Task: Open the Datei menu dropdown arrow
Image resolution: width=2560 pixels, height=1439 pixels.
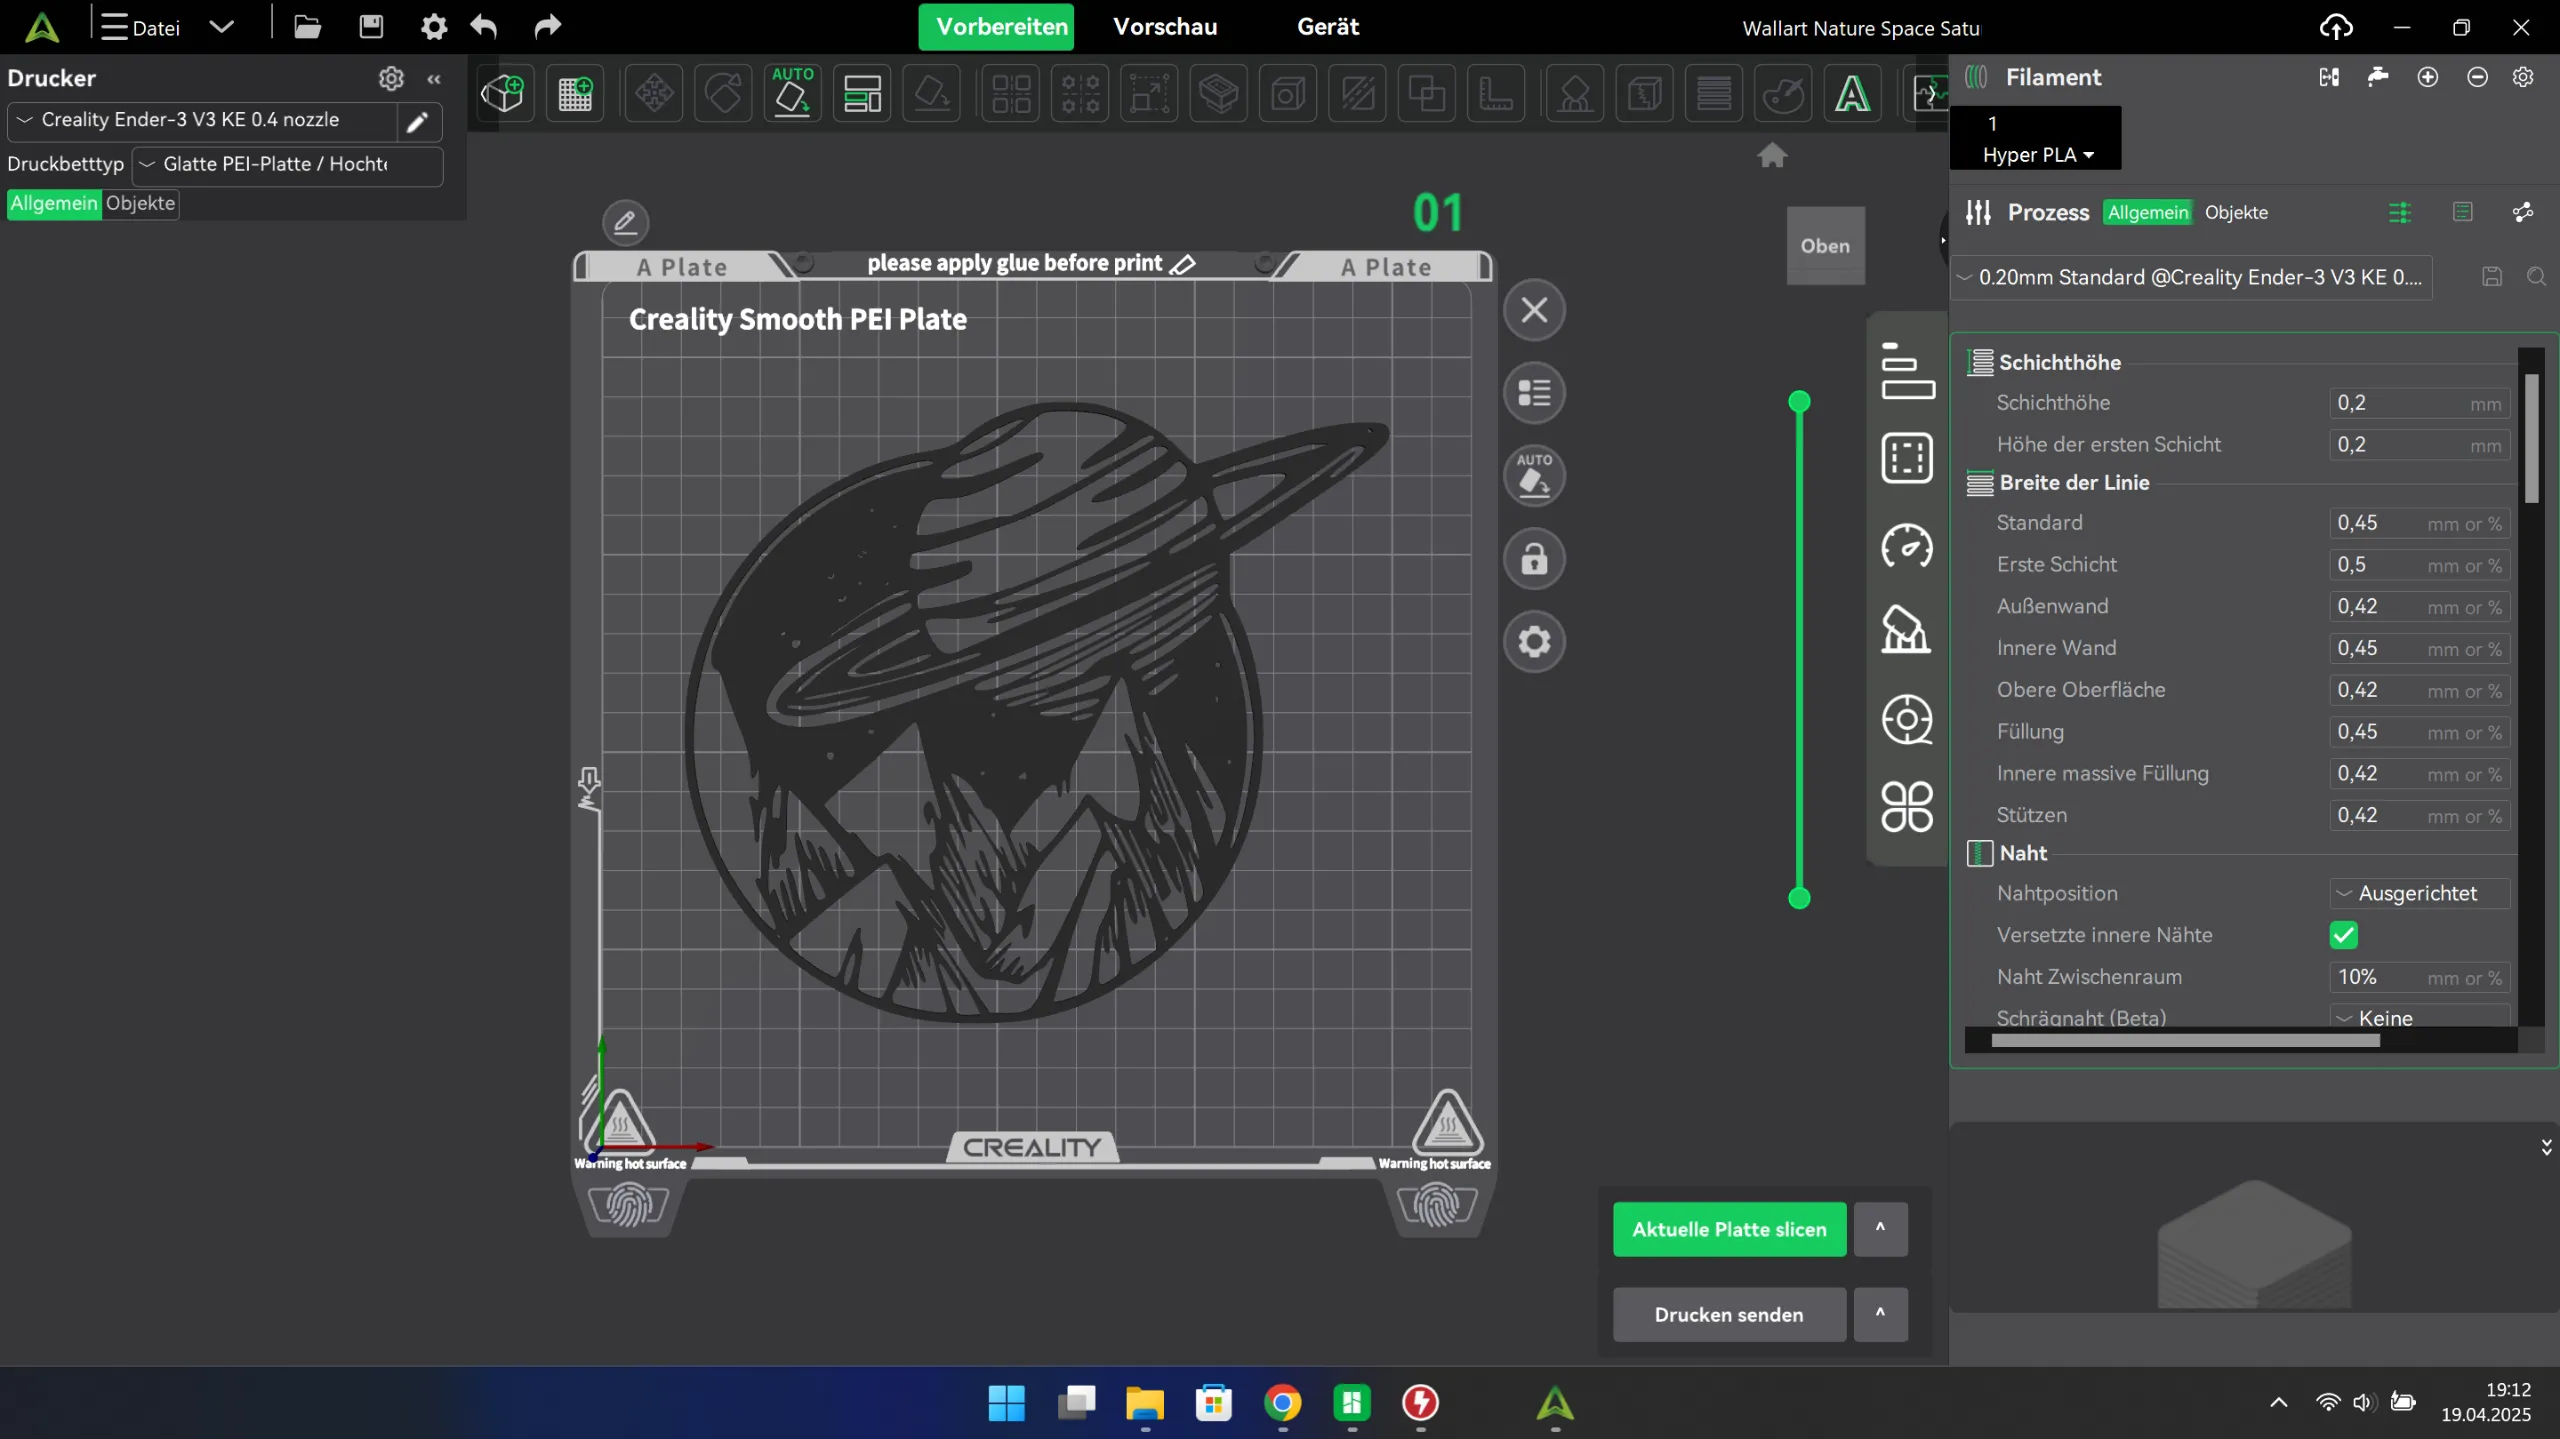Action: 222,27
